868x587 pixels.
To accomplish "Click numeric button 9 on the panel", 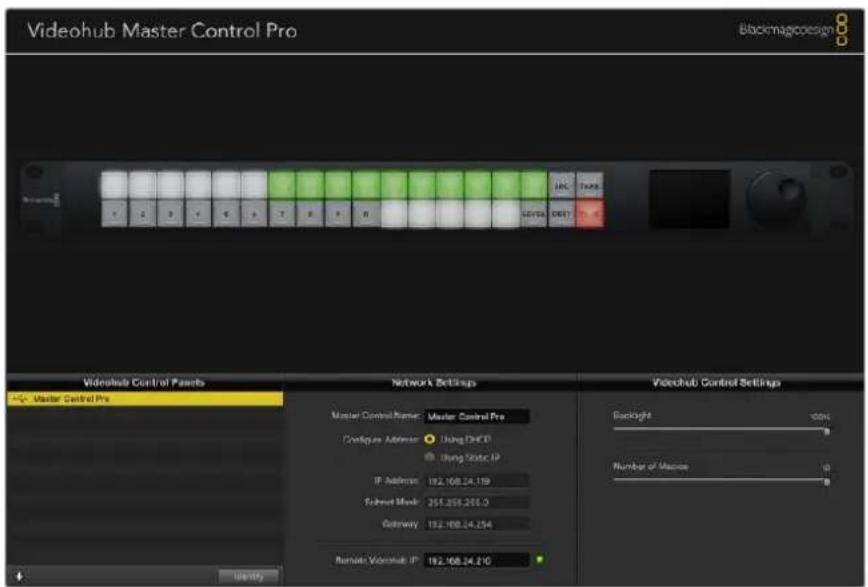I will (338, 214).
